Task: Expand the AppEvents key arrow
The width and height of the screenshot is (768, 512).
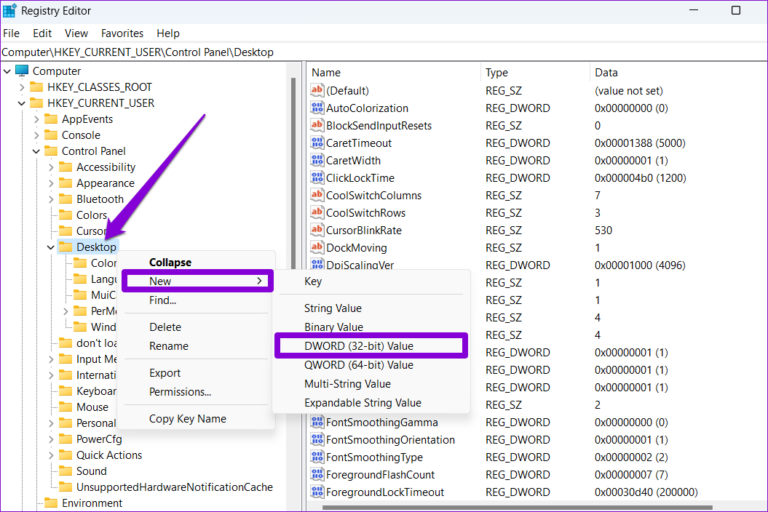Action: (x=37, y=119)
